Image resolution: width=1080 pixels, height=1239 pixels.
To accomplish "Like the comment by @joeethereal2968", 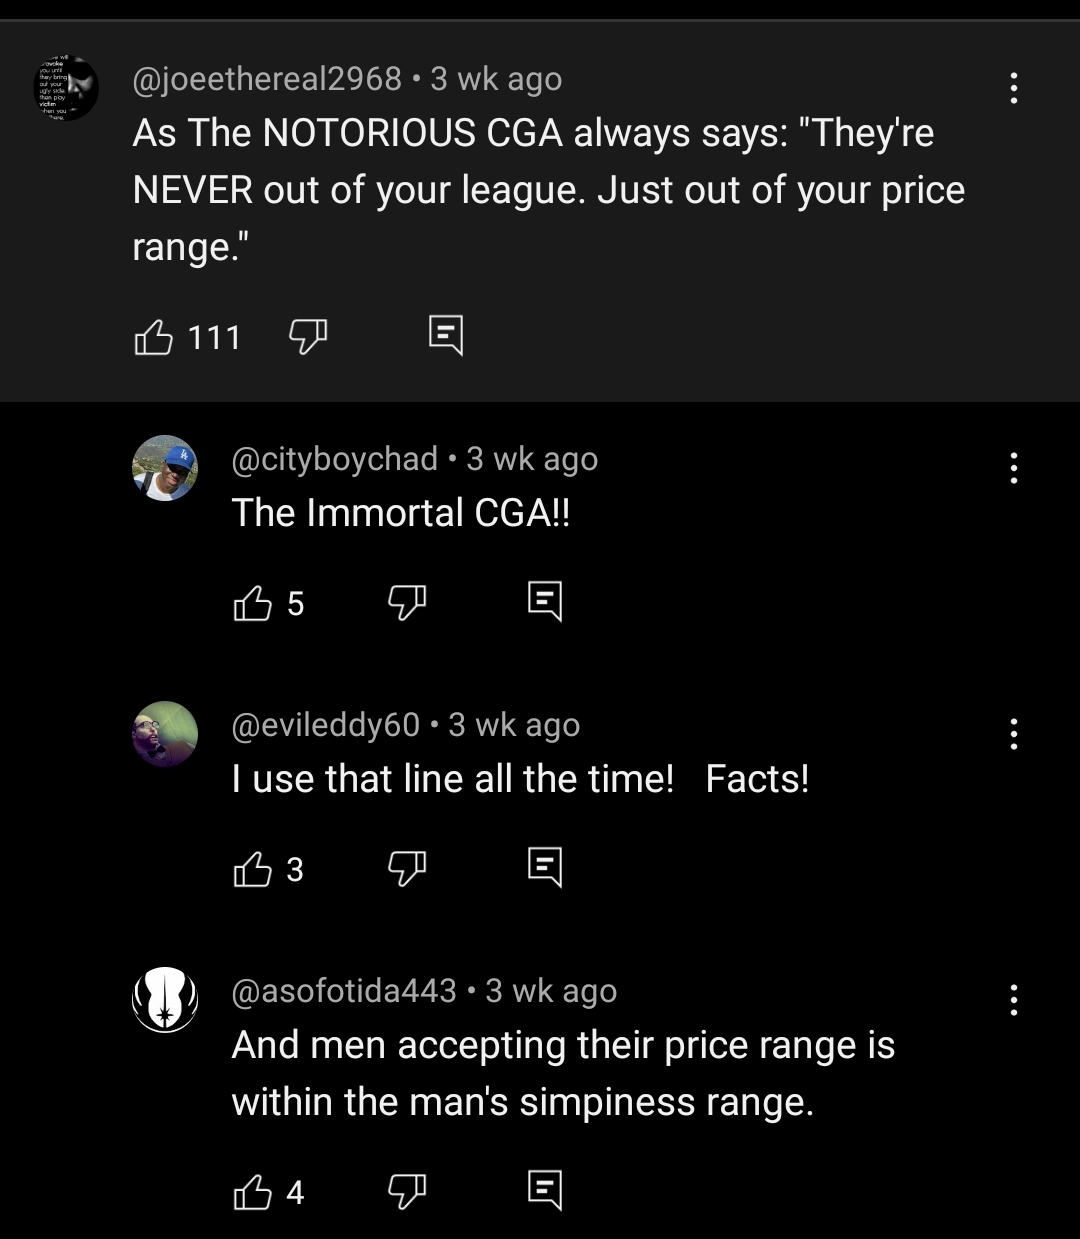I will point(153,337).
